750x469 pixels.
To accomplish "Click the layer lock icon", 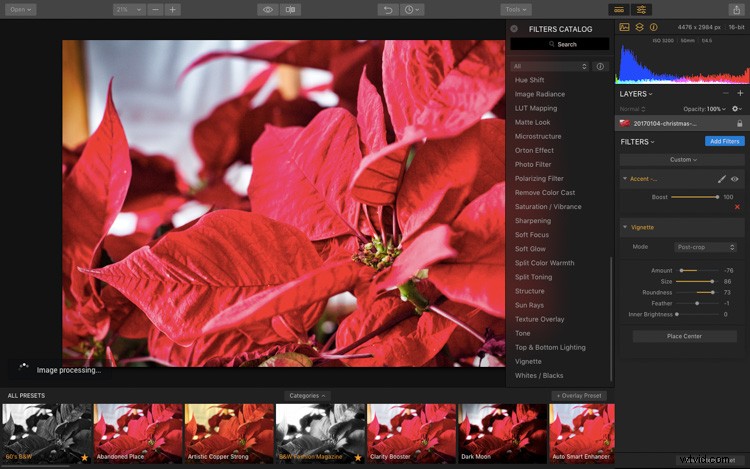I will [x=739, y=123].
